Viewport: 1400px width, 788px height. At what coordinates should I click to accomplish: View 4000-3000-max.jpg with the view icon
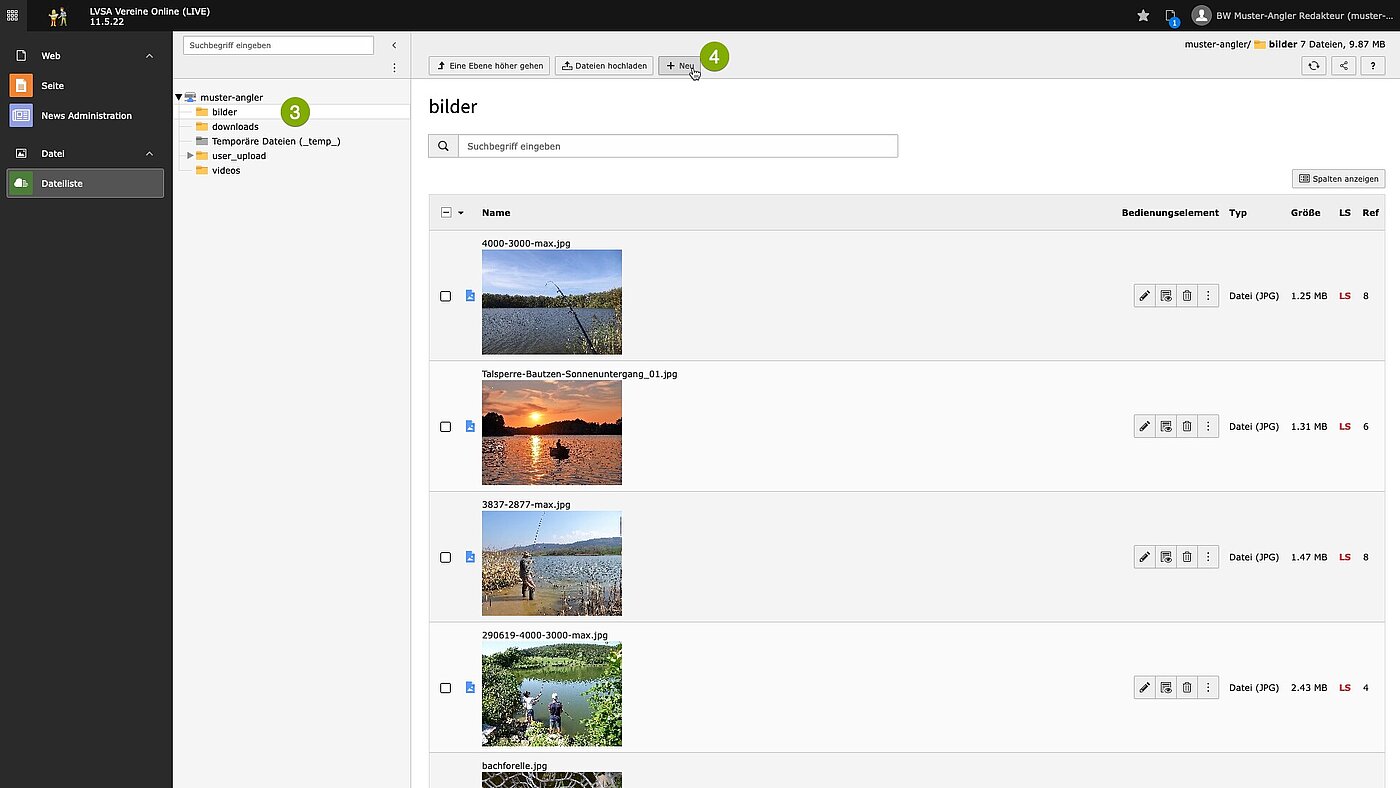1166,296
